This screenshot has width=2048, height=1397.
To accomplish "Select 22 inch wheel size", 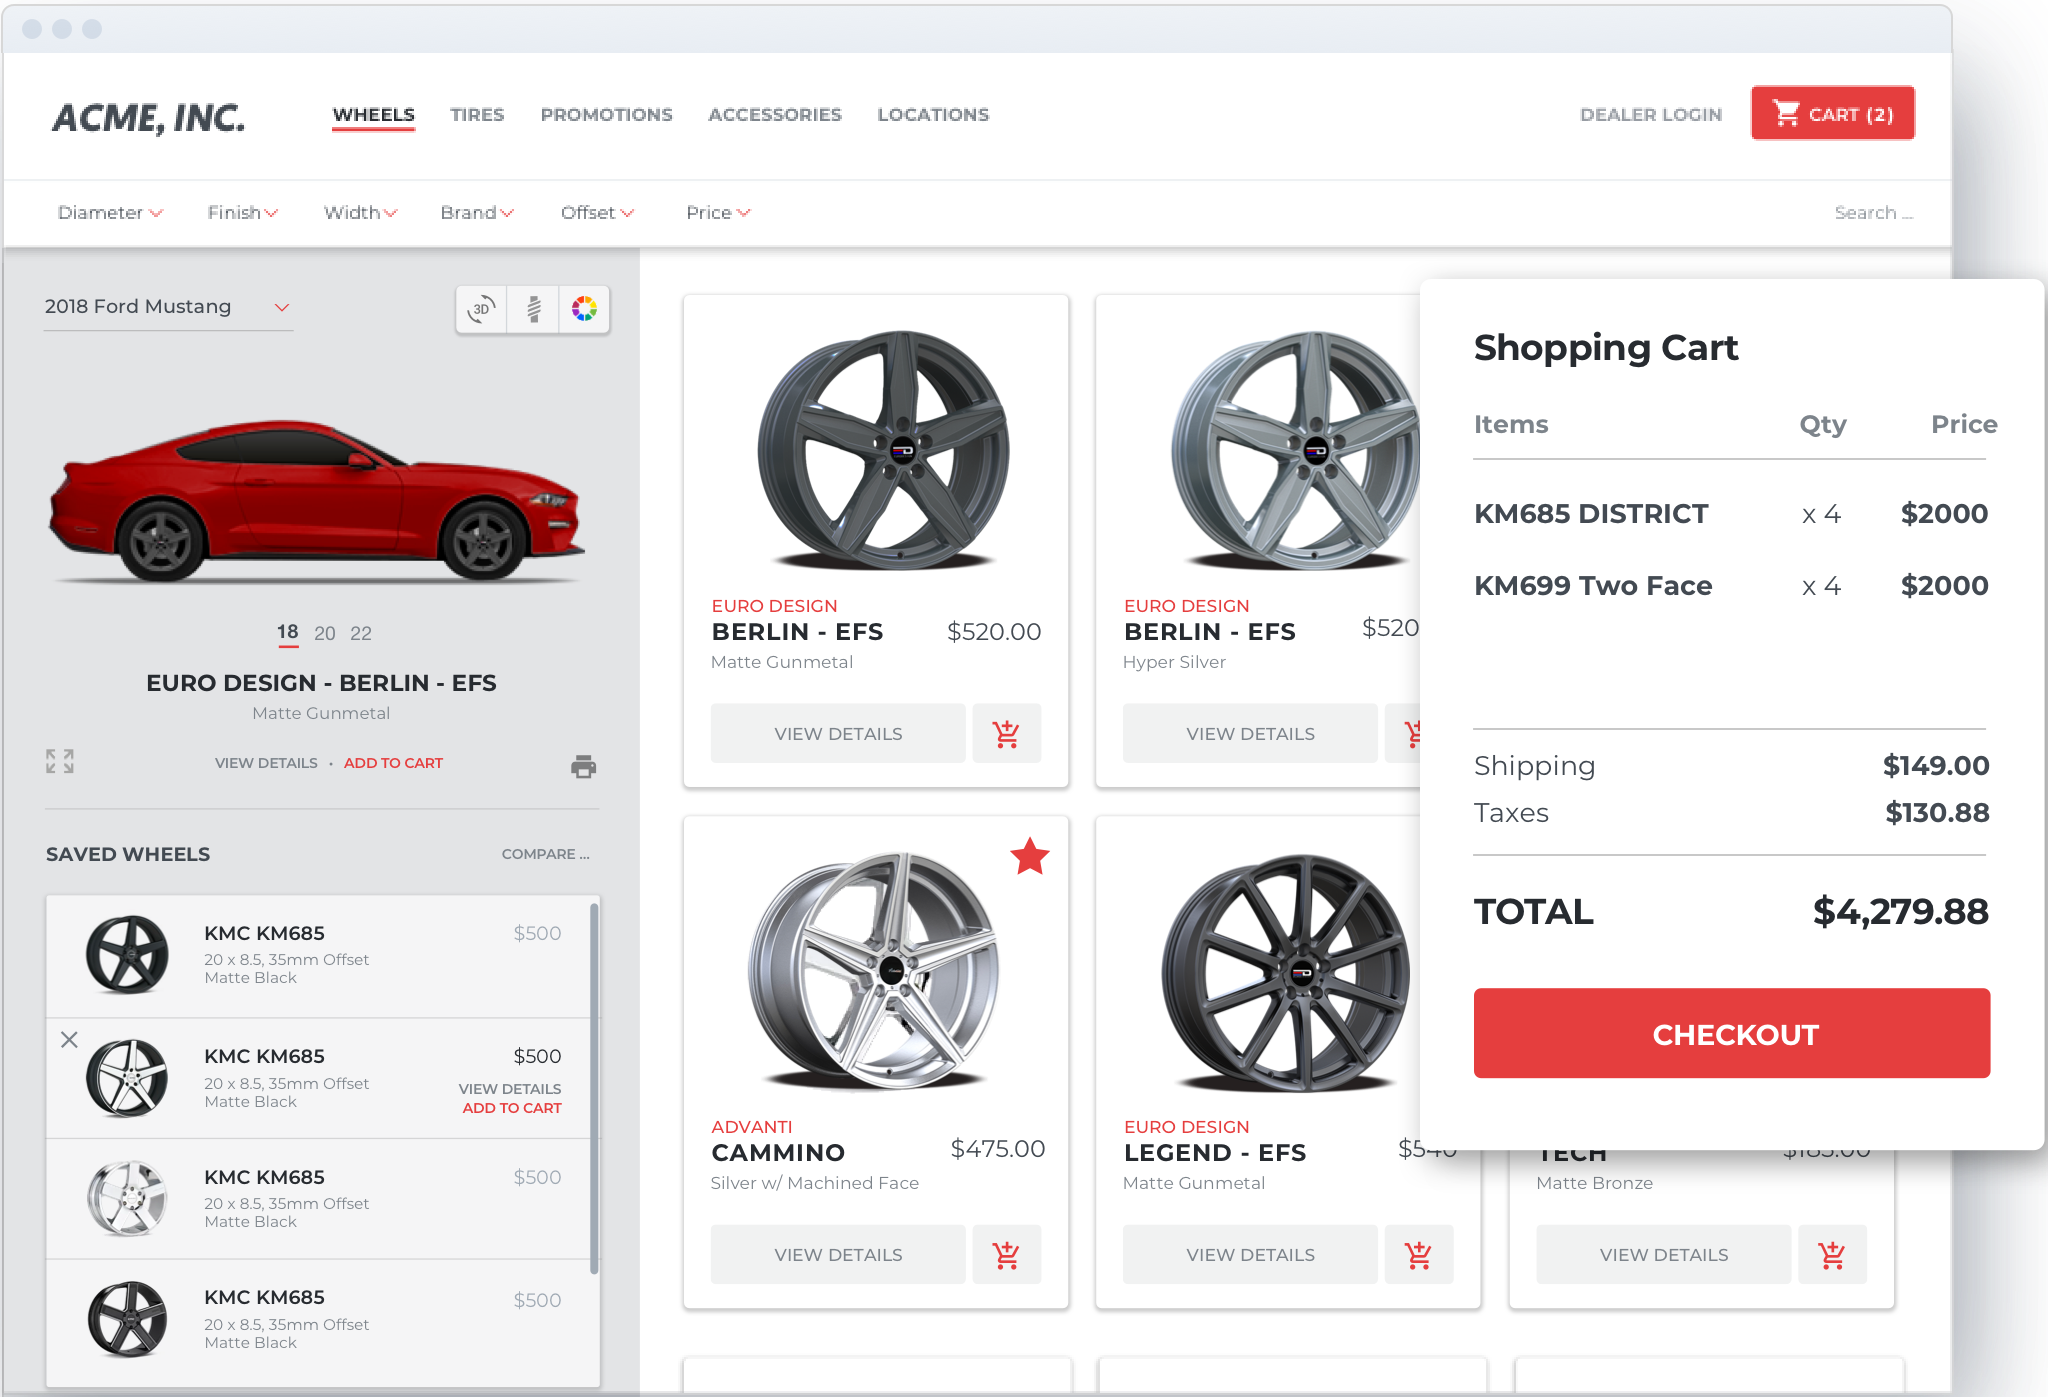I will 361,633.
